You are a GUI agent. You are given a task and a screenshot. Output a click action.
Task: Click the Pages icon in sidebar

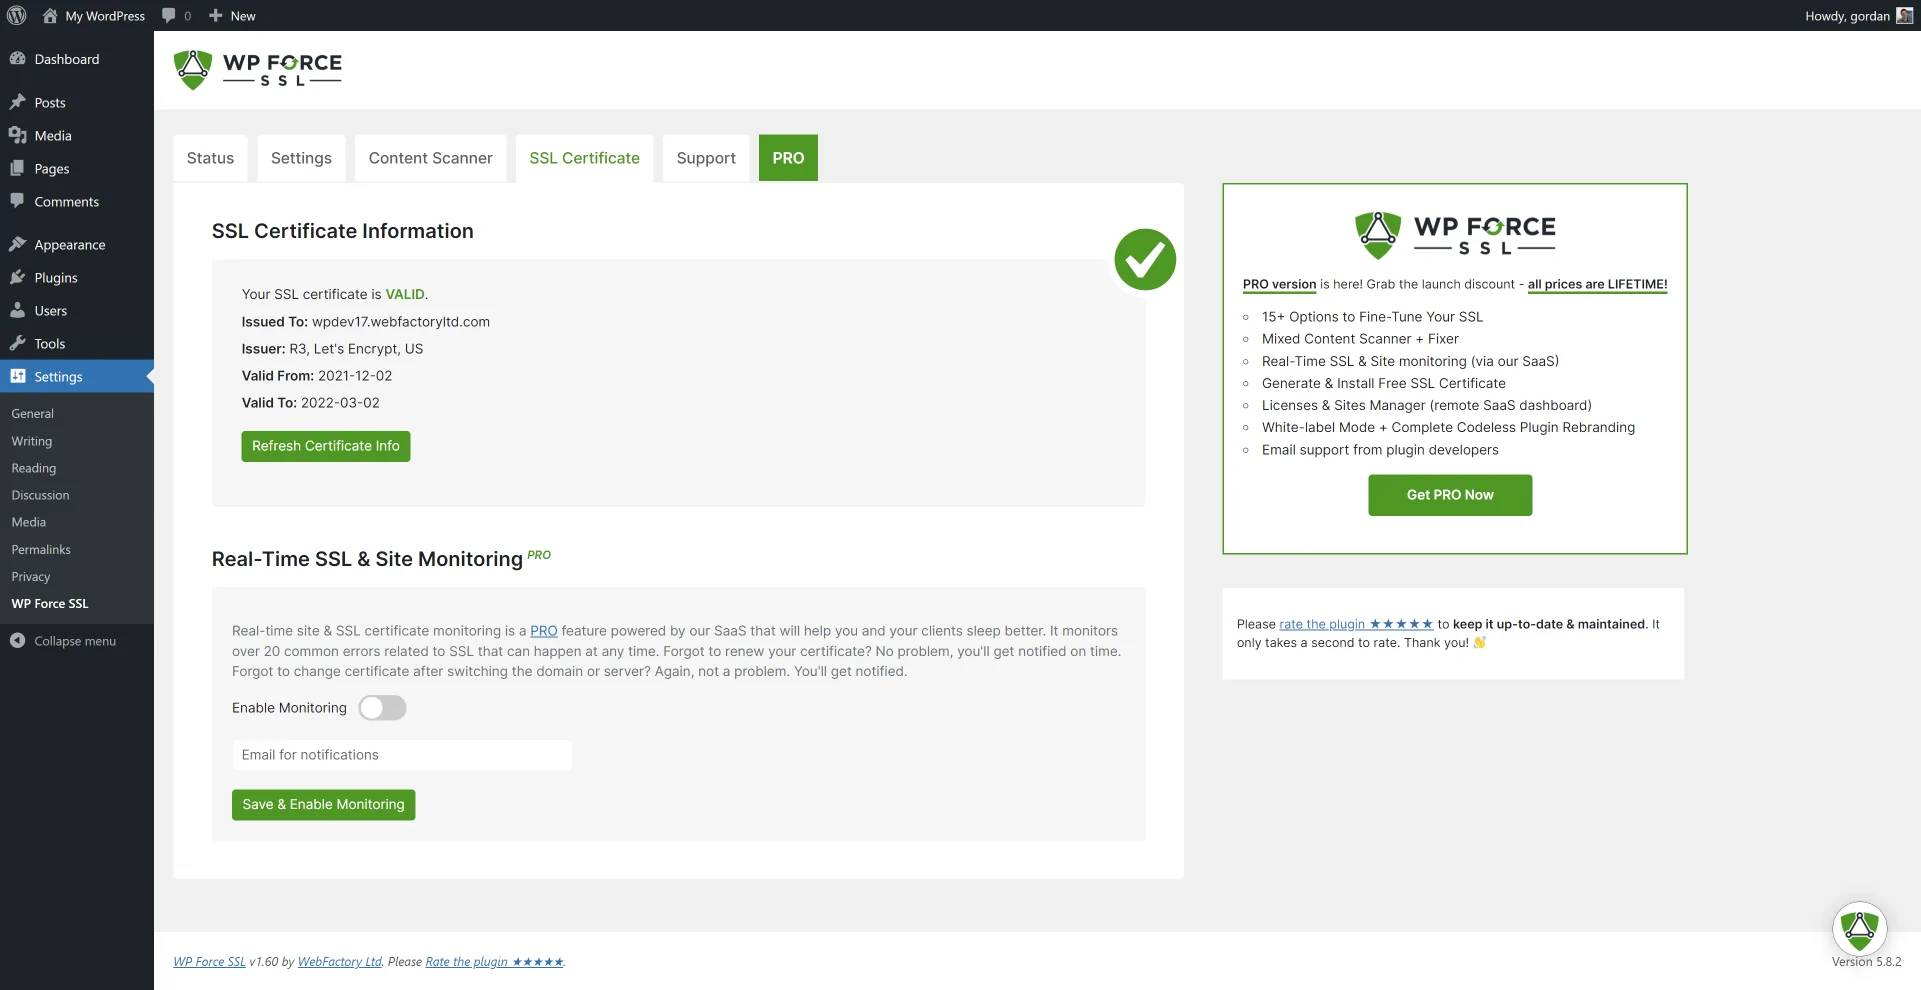click(18, 168)
